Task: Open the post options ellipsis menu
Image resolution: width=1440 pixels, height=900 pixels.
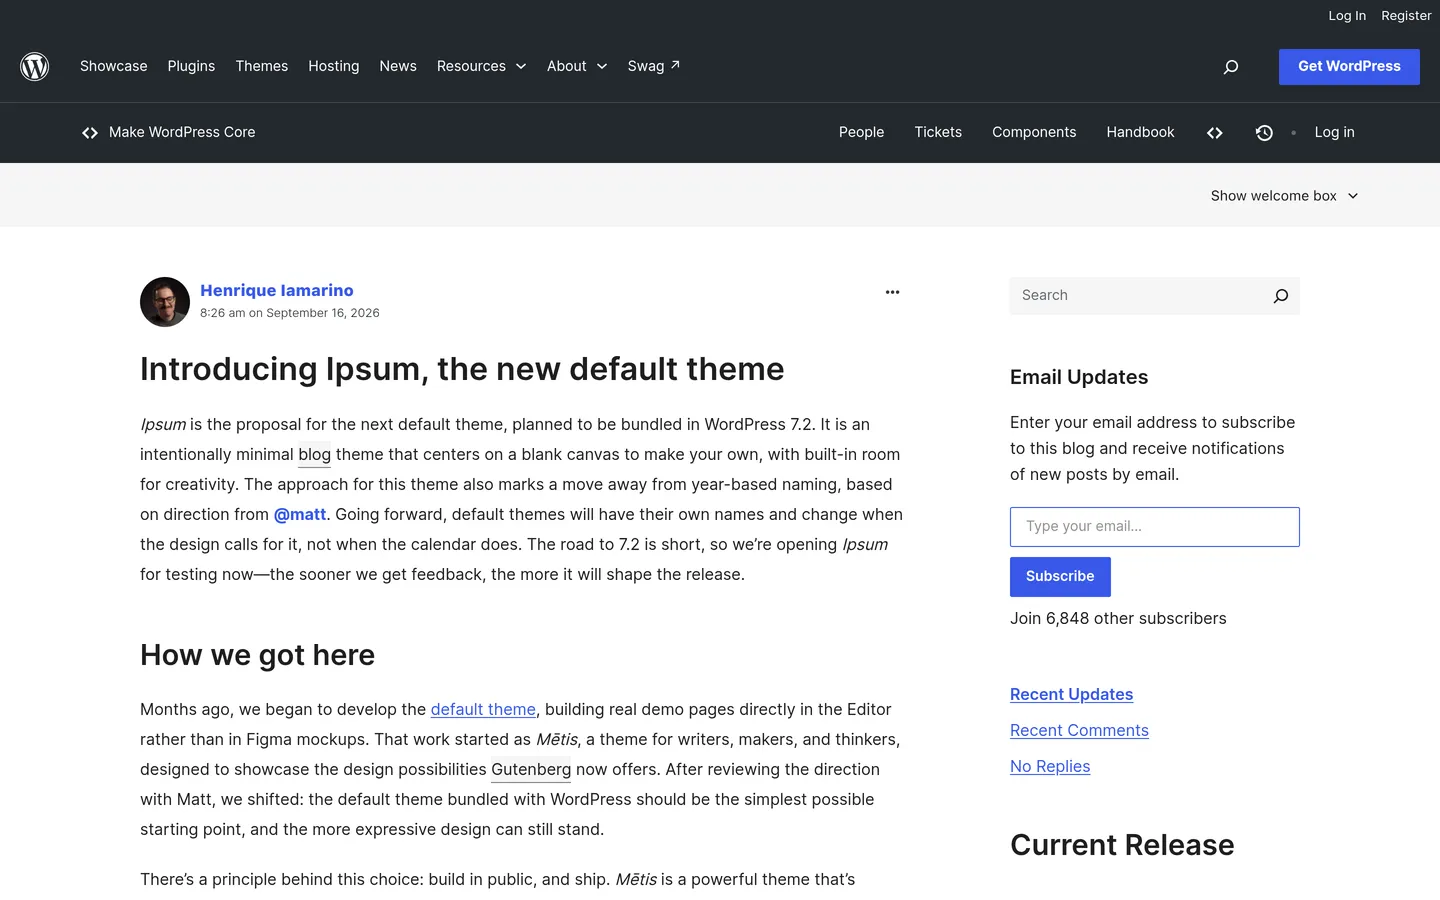Action: pos(893,292)
